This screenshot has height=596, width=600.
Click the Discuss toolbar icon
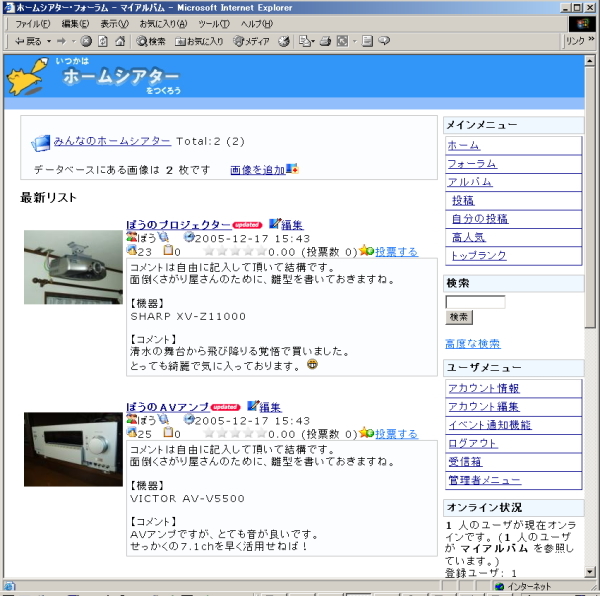coord(367,41)
